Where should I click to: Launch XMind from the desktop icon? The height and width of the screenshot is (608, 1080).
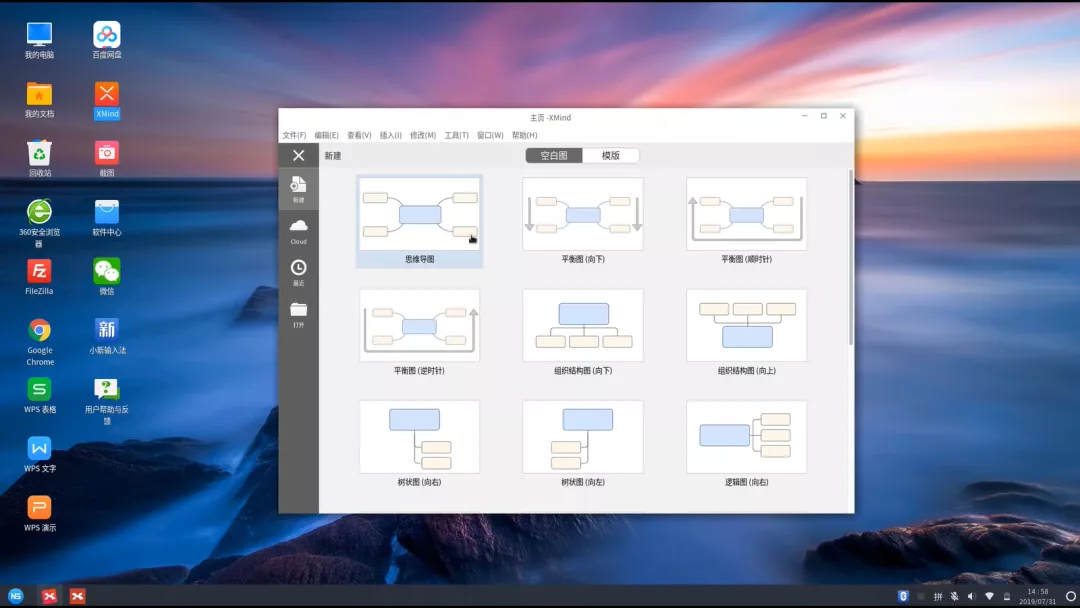(x=107, y=99)
